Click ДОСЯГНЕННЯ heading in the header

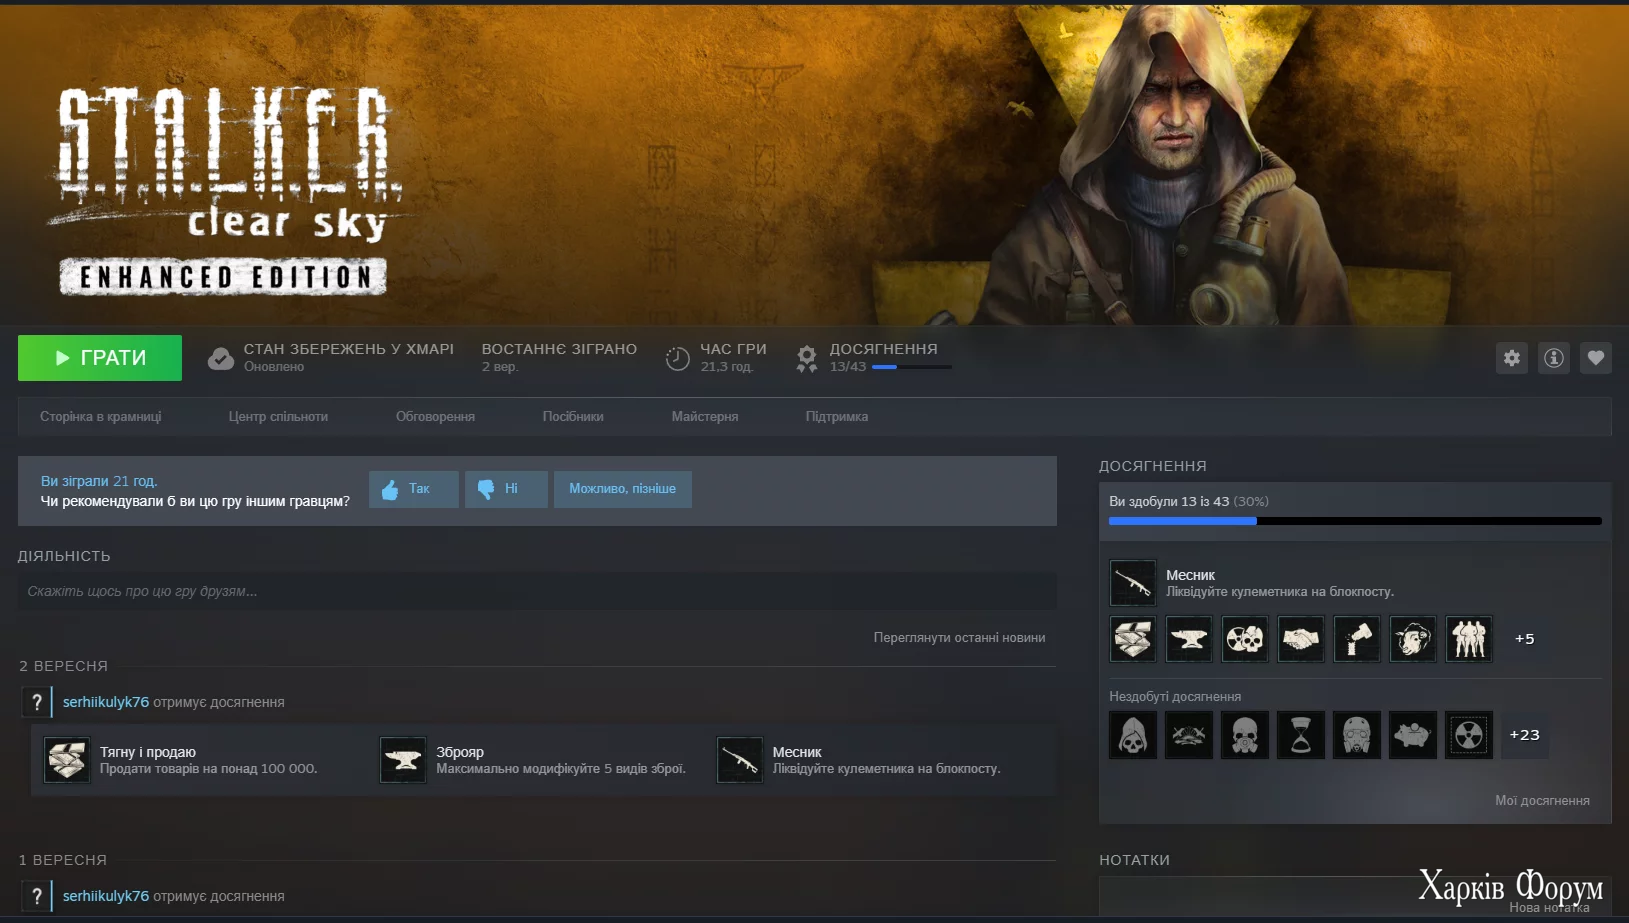(x=883, y=349)
